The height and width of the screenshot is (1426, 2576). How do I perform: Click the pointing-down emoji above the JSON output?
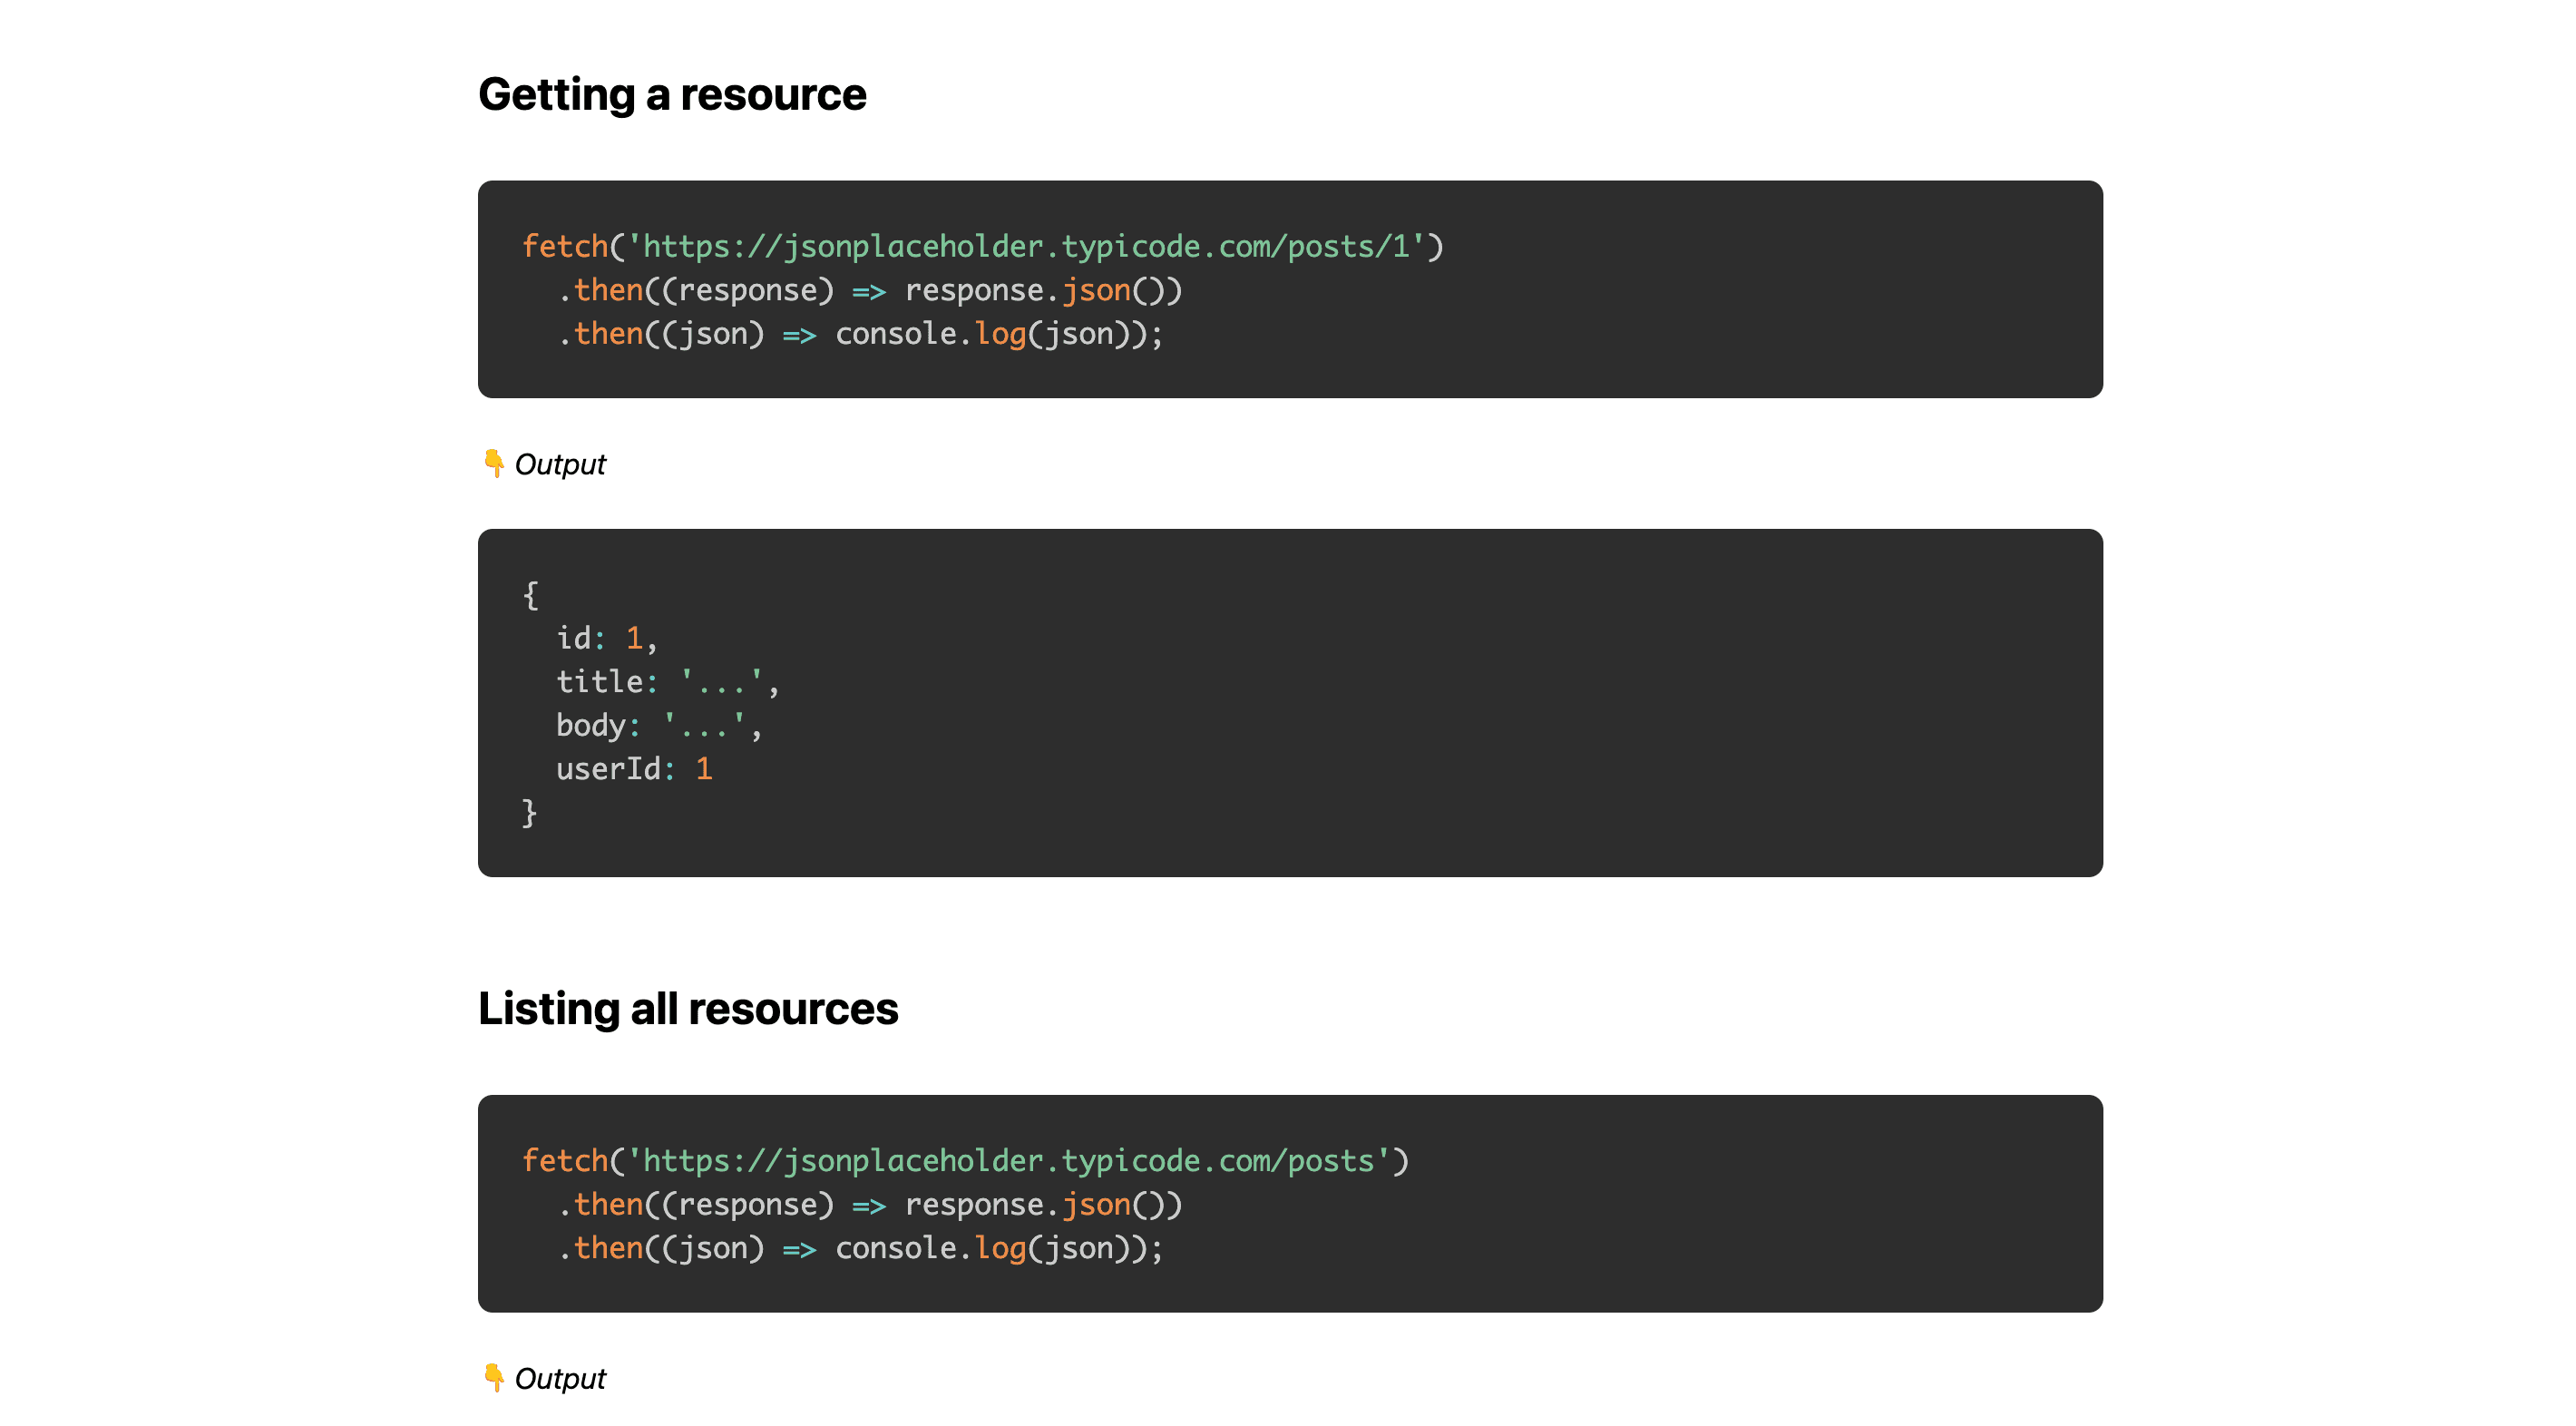tap(493, 463)
